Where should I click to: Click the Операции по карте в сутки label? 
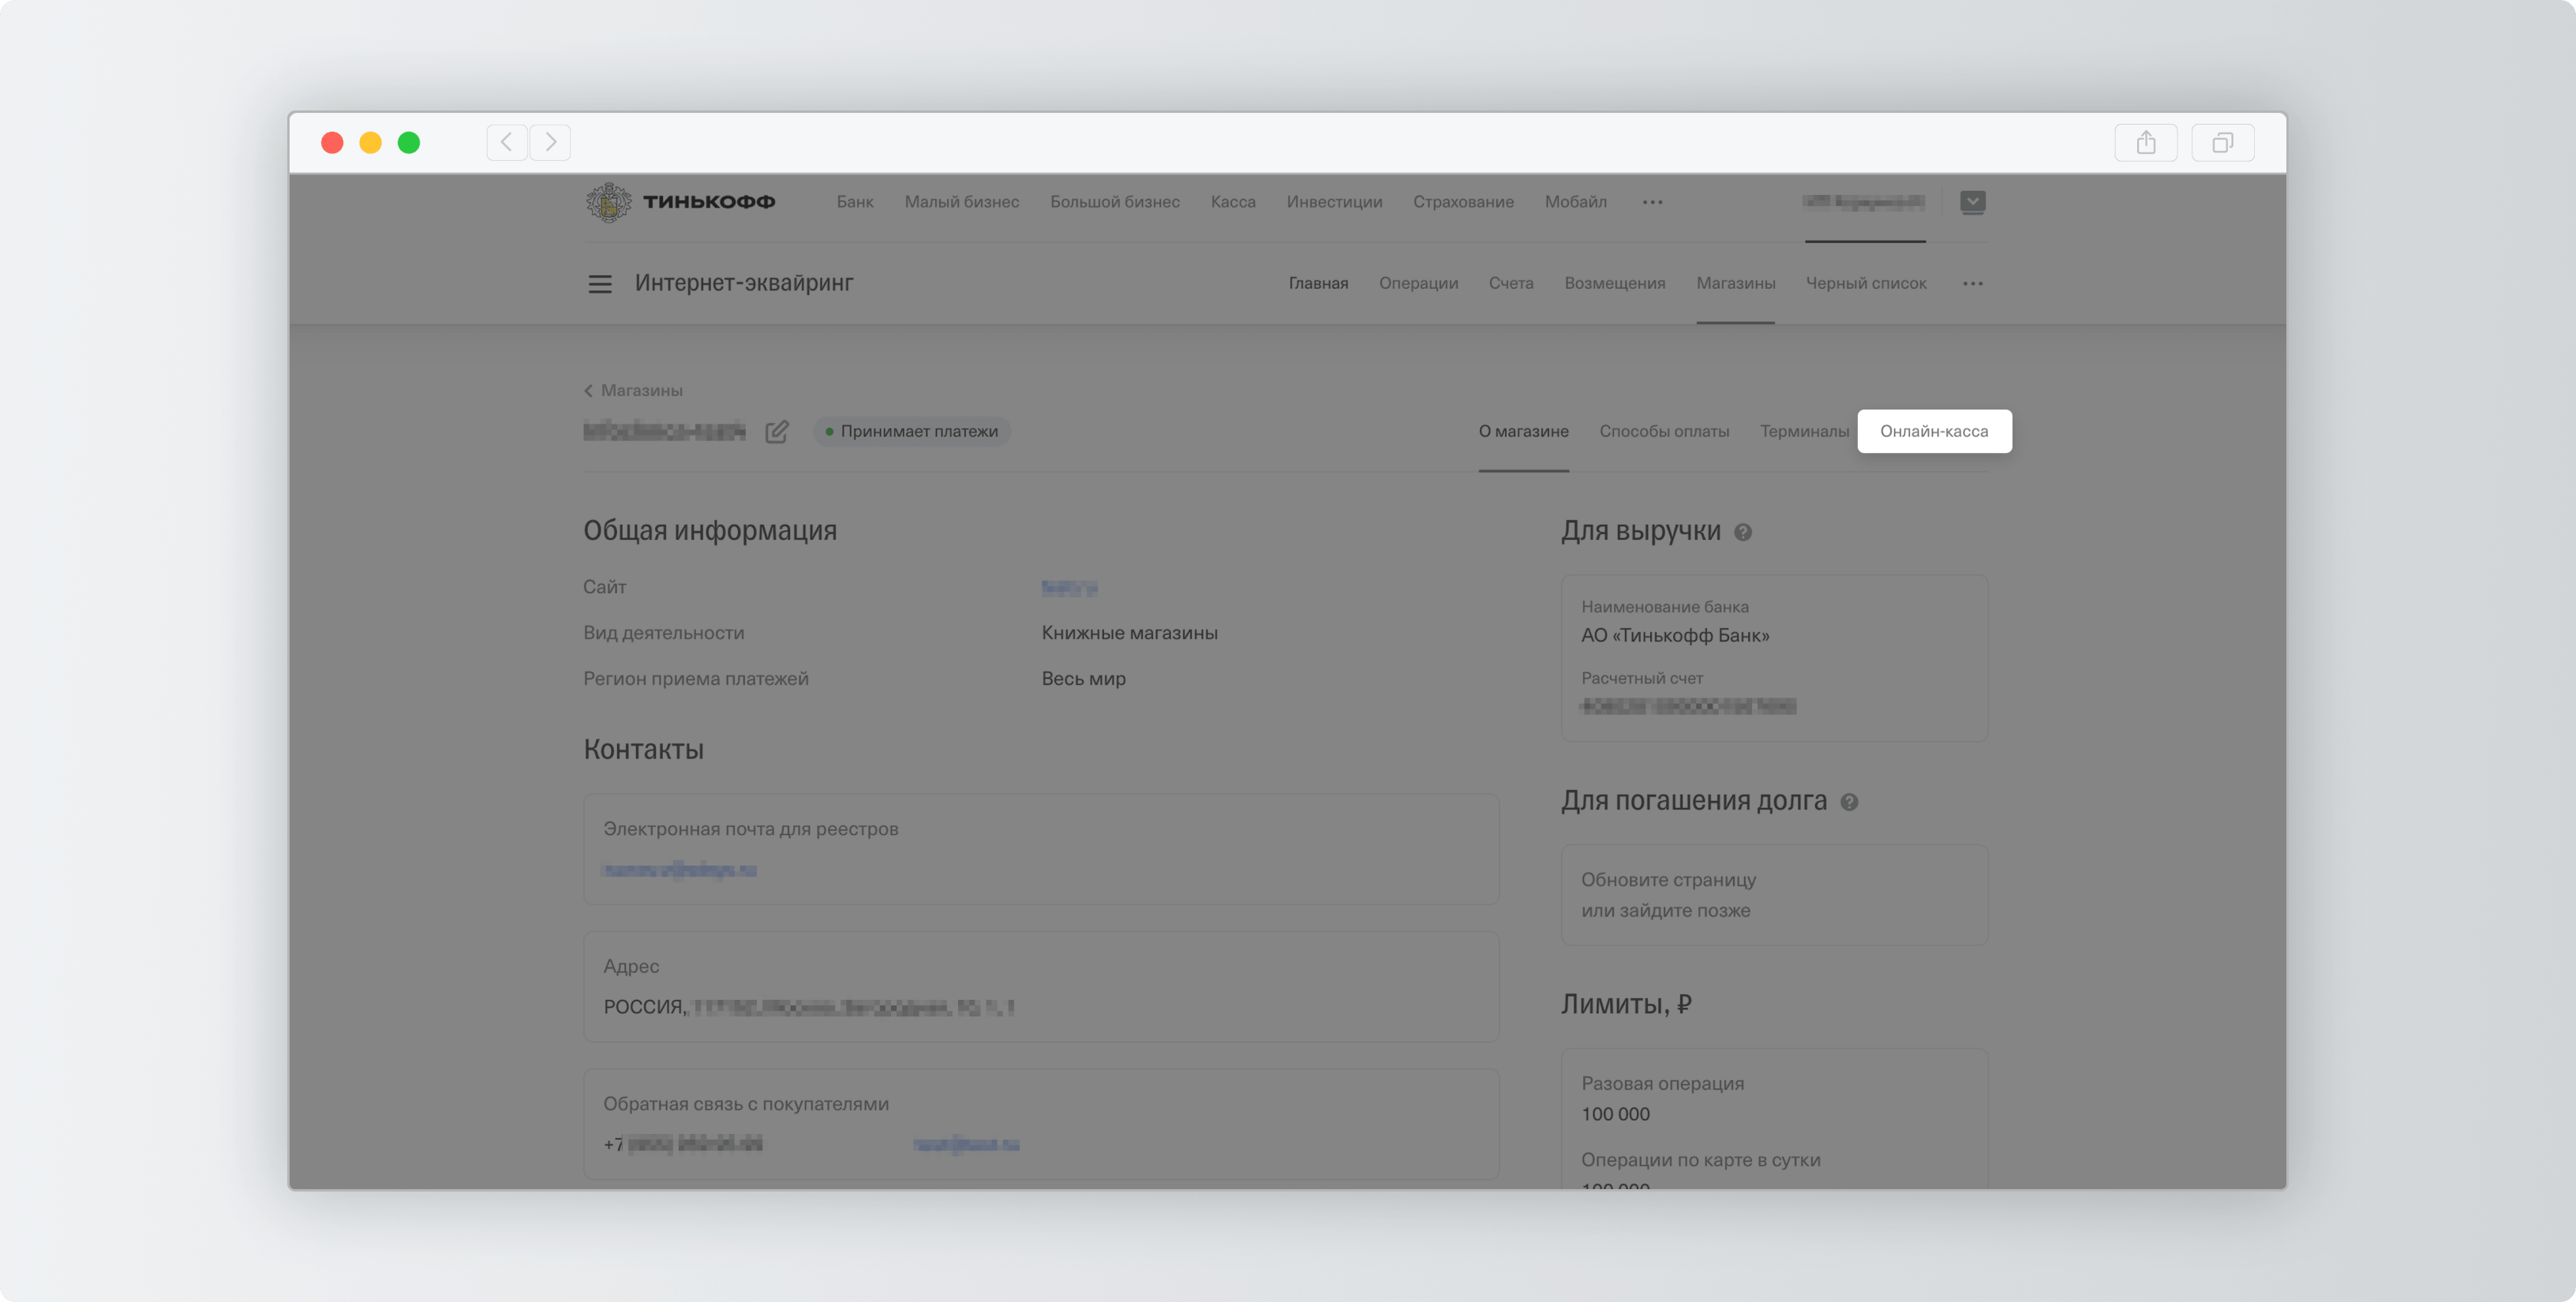1700,1160
